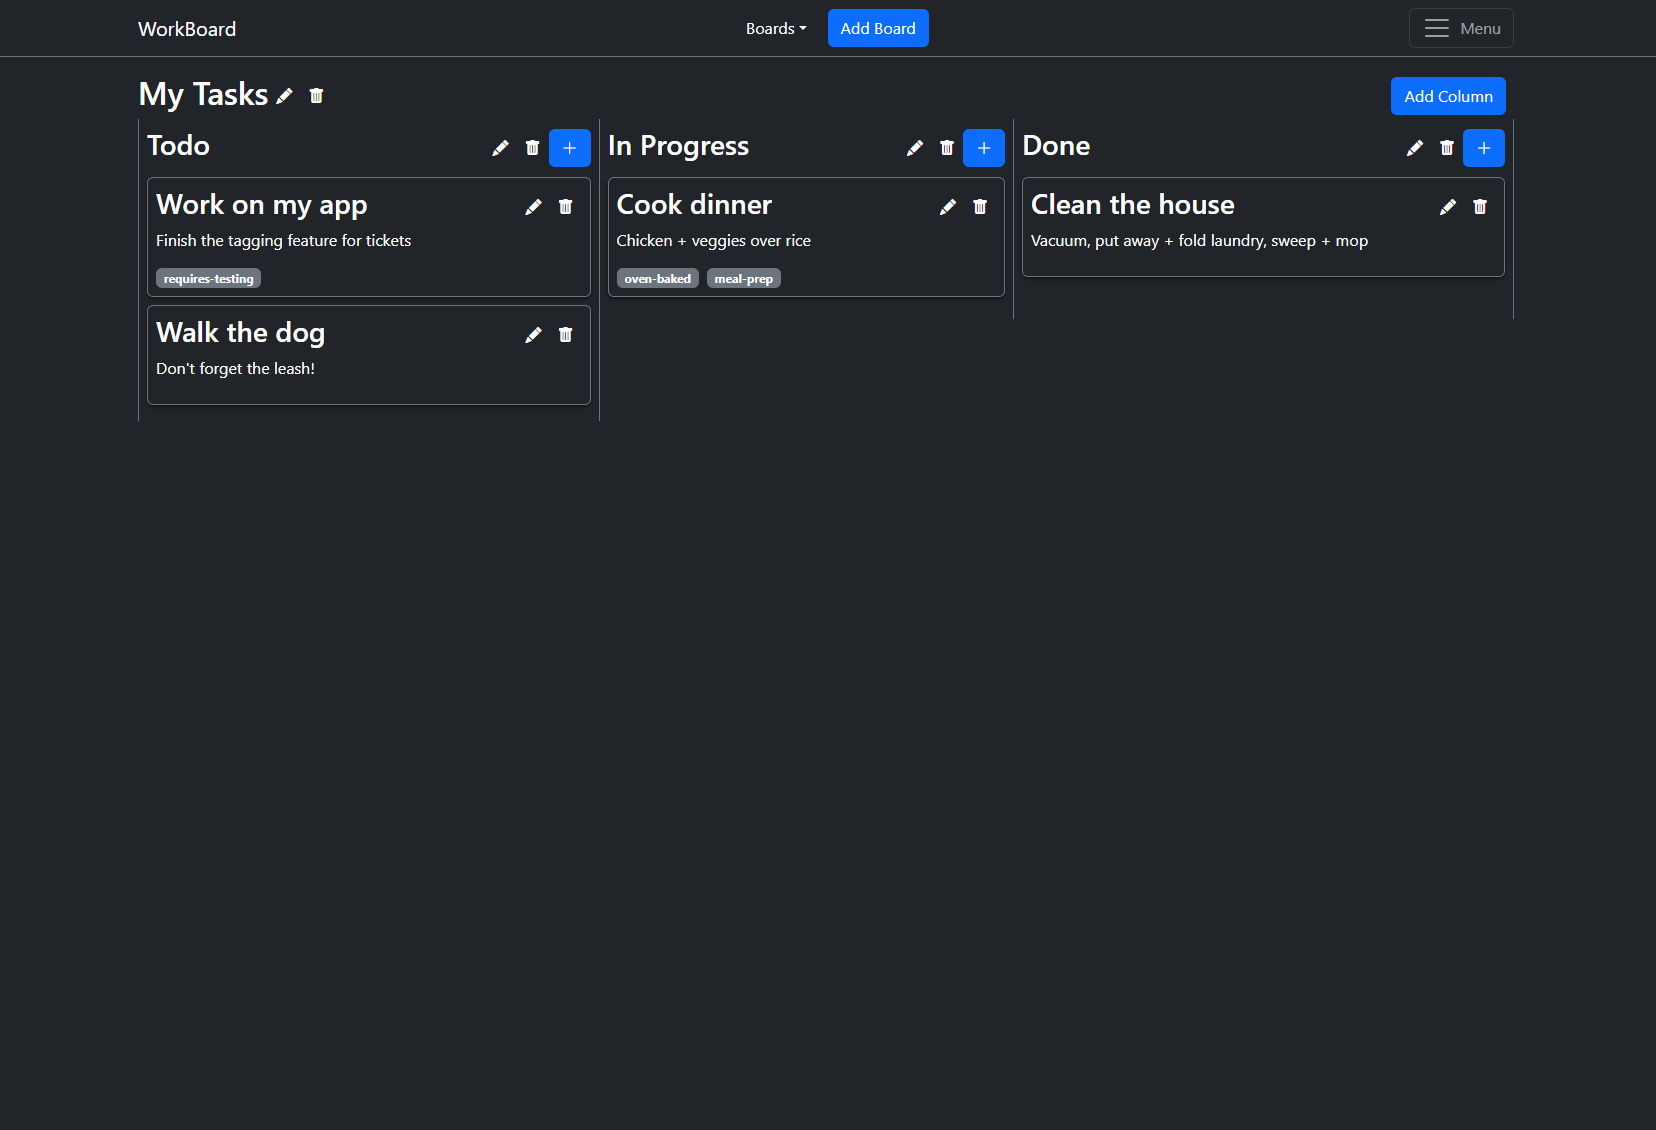Viewport: 1656px width, 1130px height.
Task: Select the requires-testing tag
Action: pos(208,279)
